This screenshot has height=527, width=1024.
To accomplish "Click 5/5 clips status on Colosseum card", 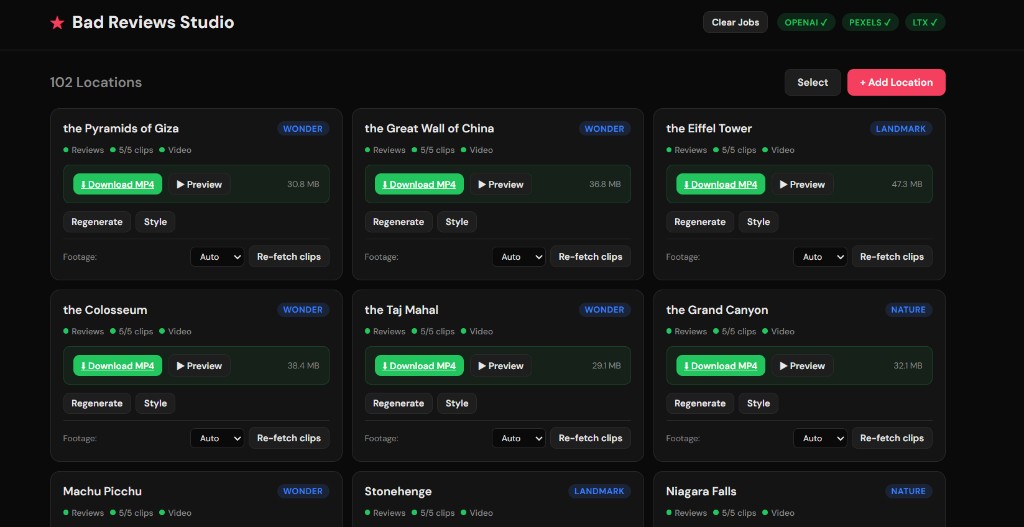I will (x=132, y=331).
